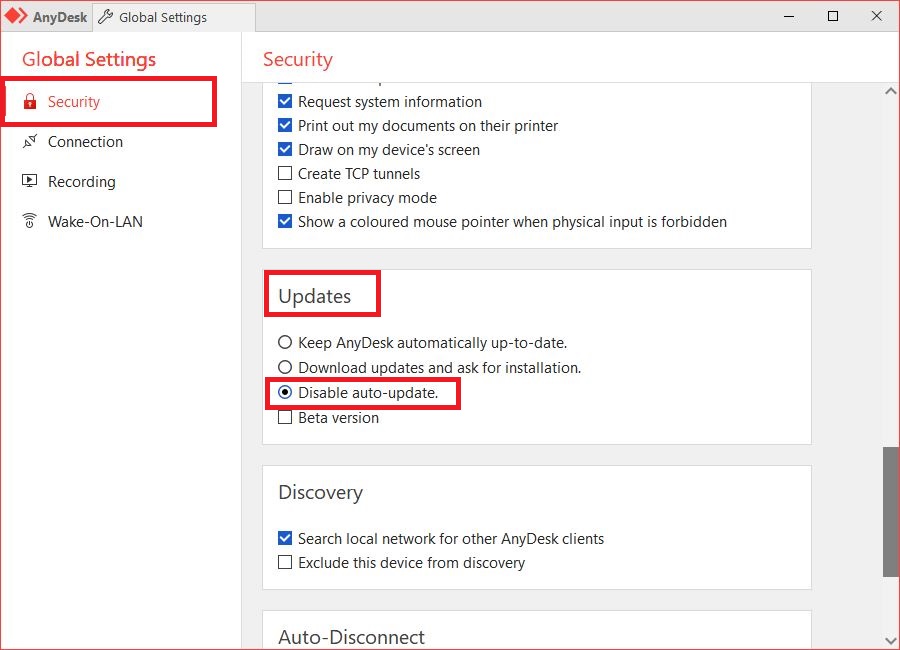Screen dimensions: 900x650
Task: Click the scrollbar down arrow
Action: (x=890, y=640)
